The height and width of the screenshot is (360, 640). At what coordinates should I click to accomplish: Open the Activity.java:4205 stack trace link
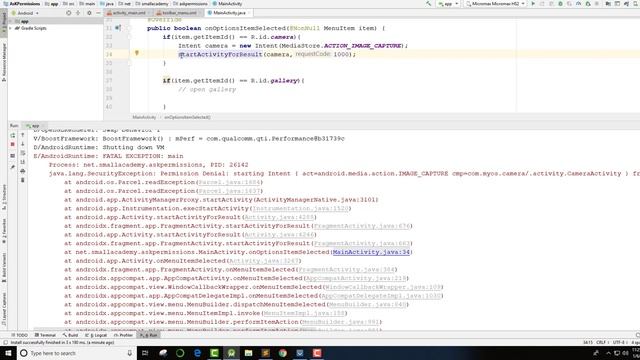279,217
